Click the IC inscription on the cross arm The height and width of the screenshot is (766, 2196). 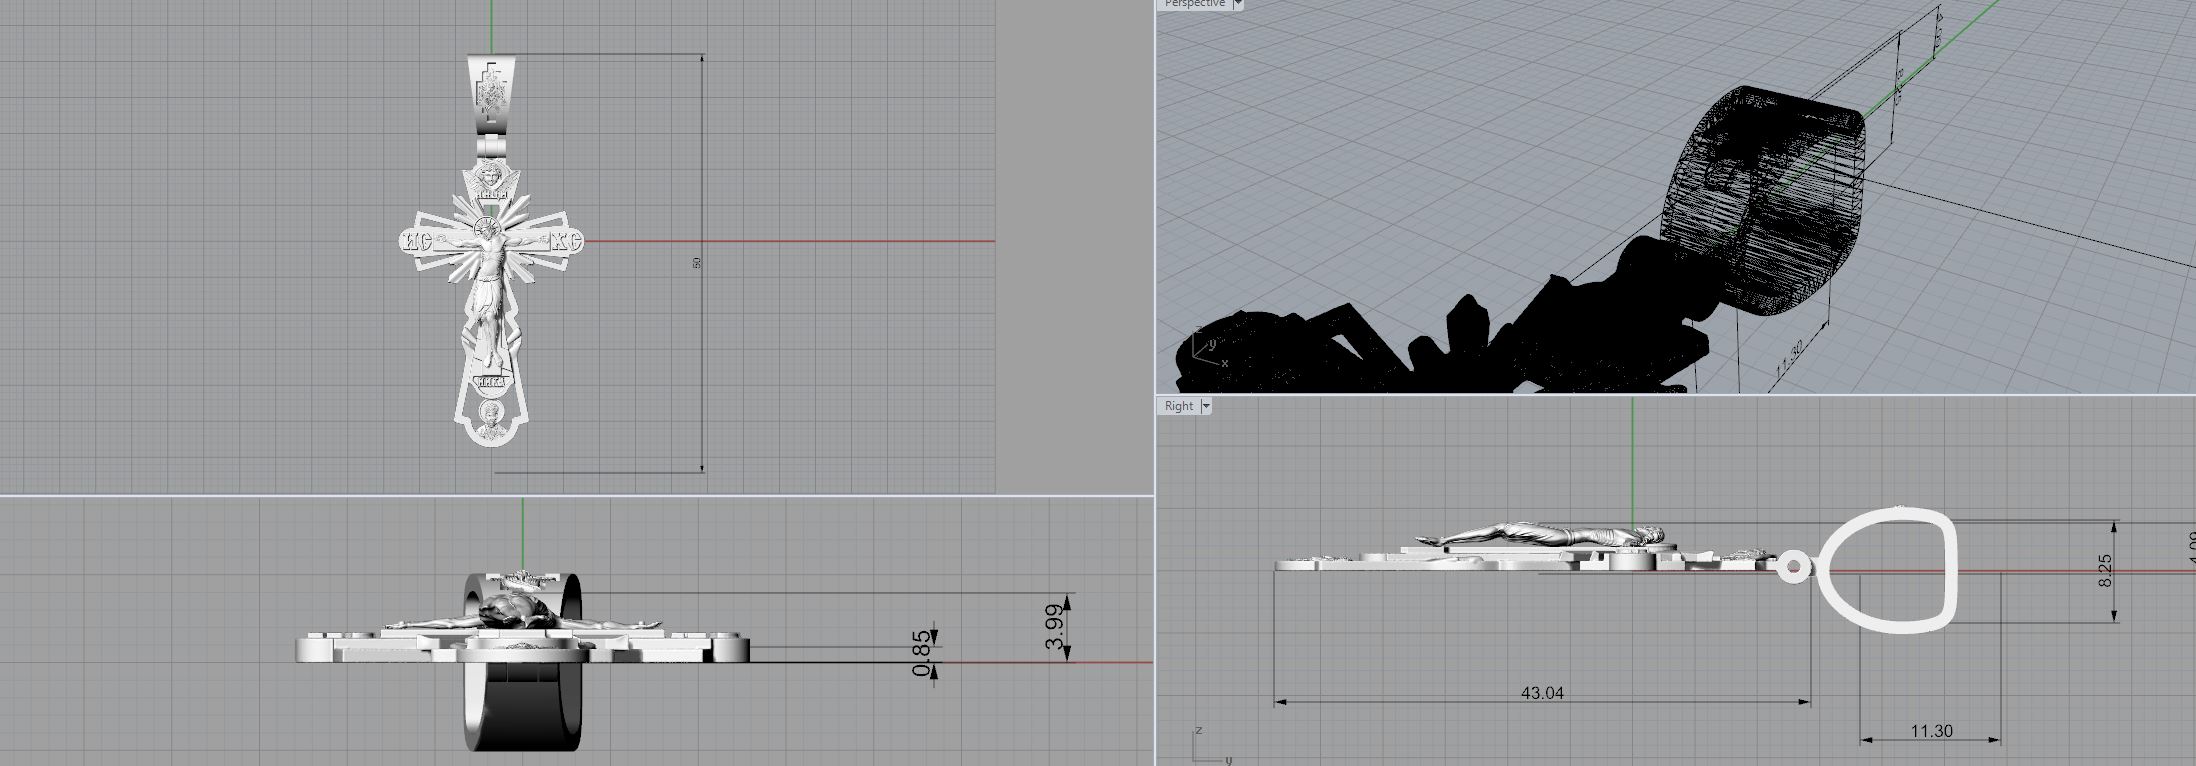[x=415, y=240]
